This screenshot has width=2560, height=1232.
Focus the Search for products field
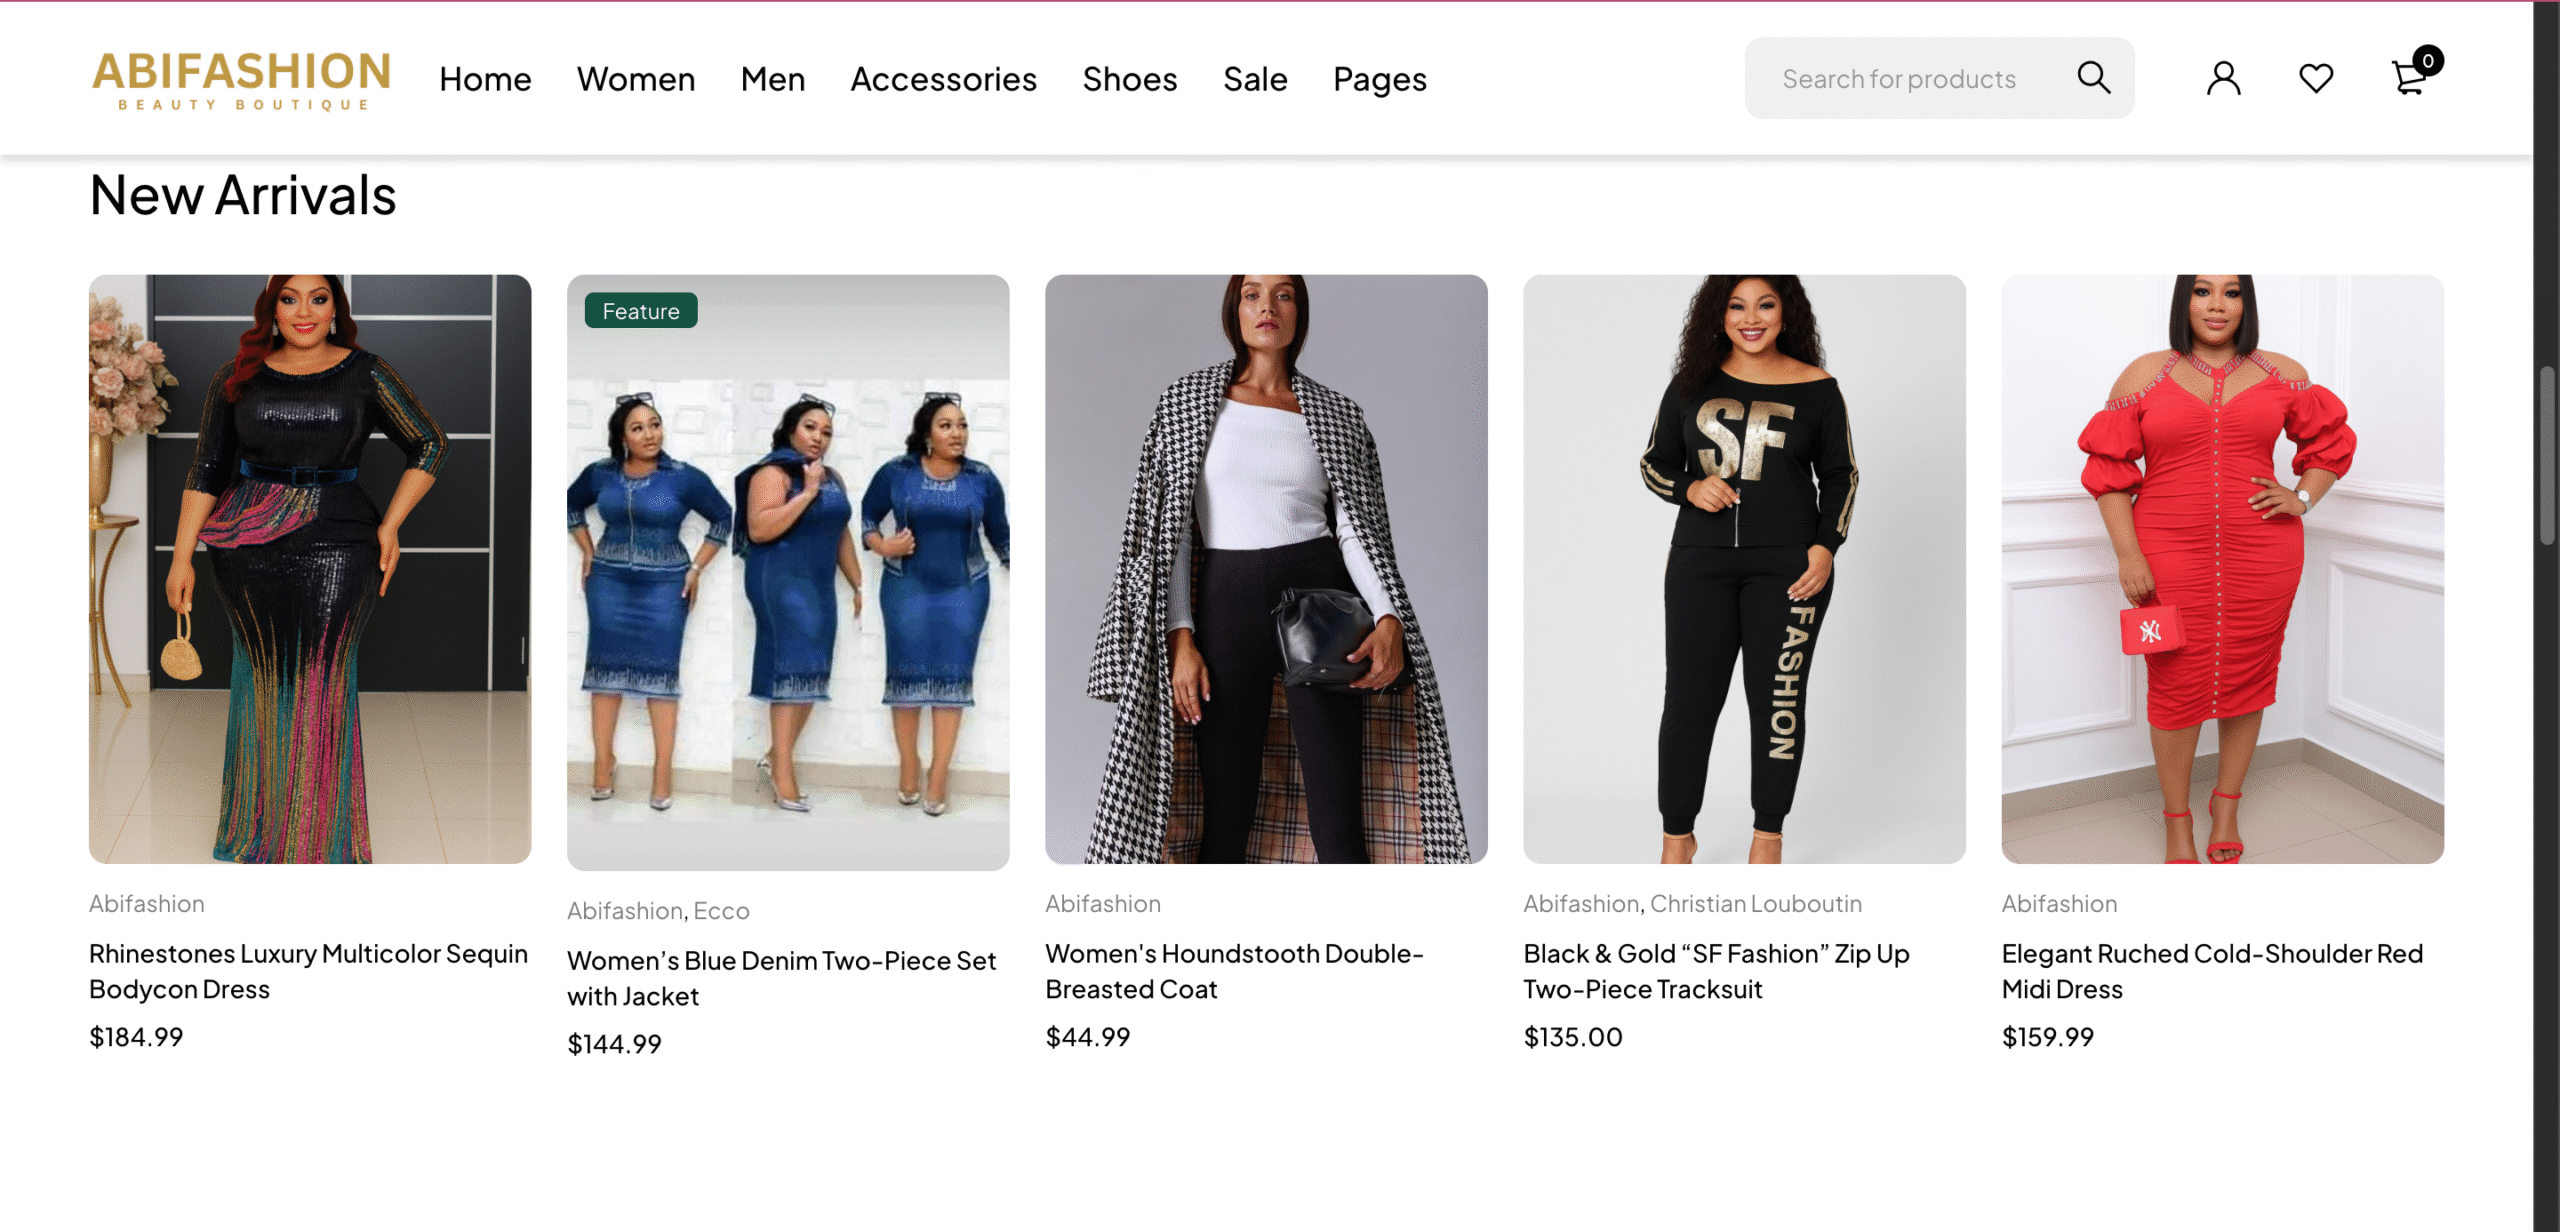tap(1898, 79)
